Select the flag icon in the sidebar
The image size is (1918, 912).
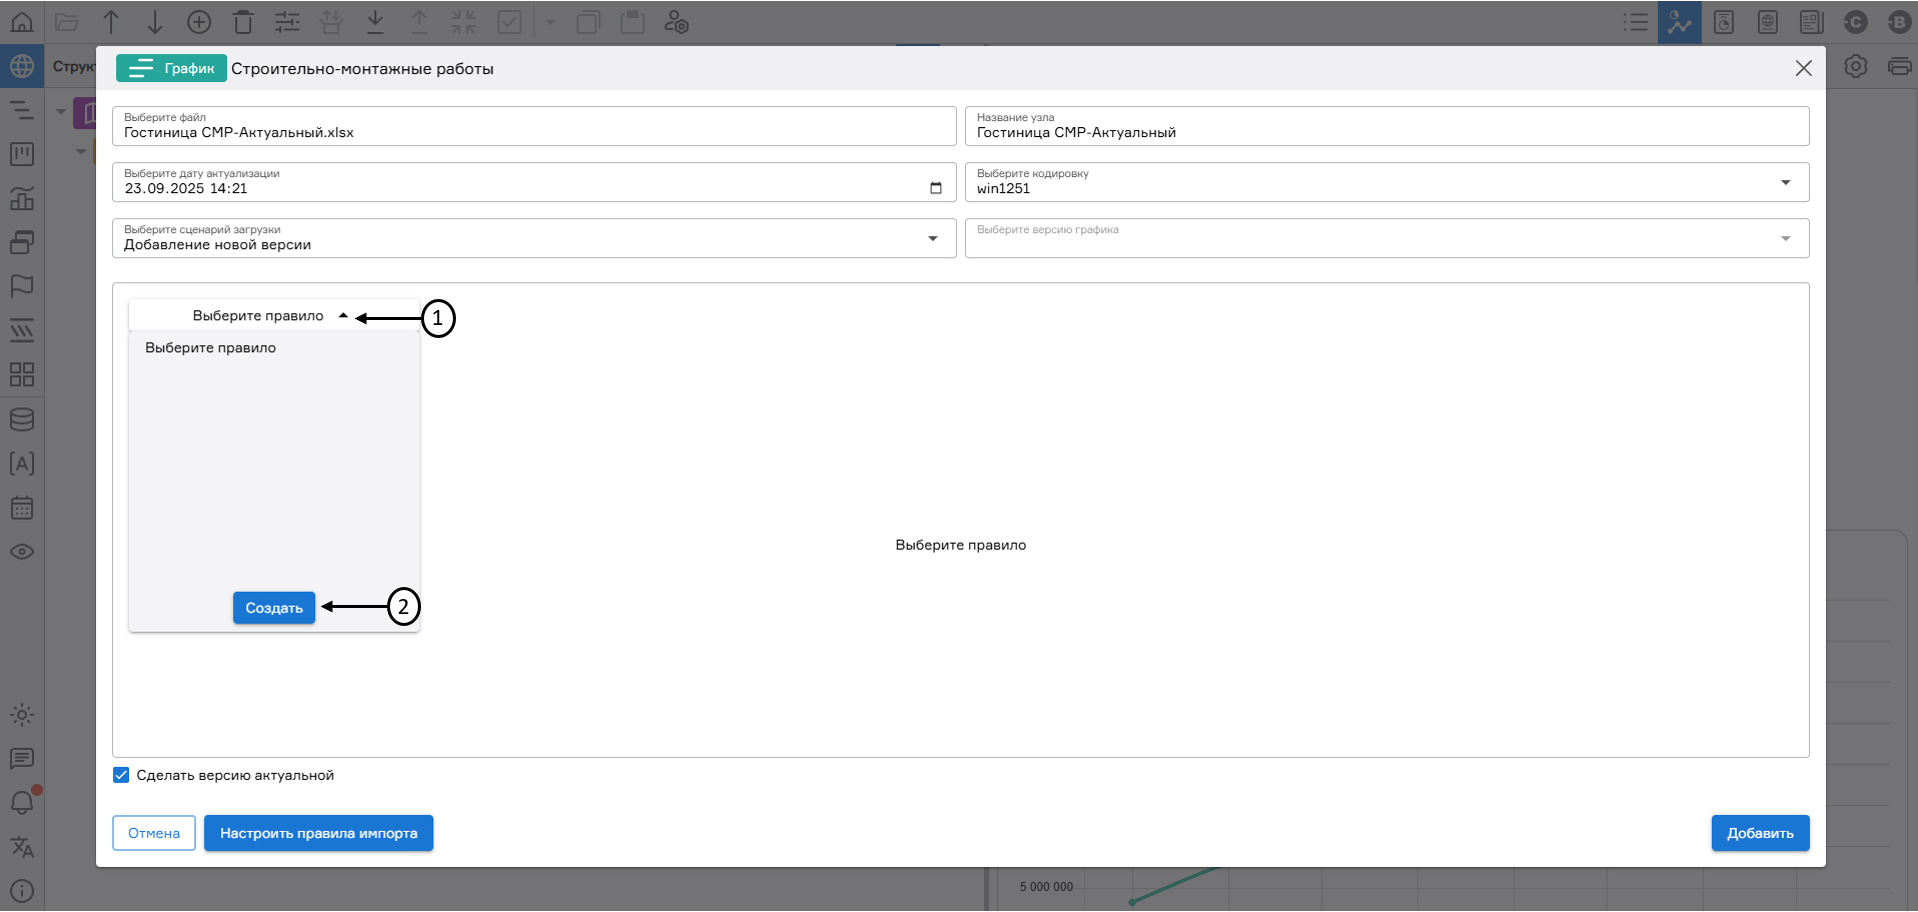point(21,287)
